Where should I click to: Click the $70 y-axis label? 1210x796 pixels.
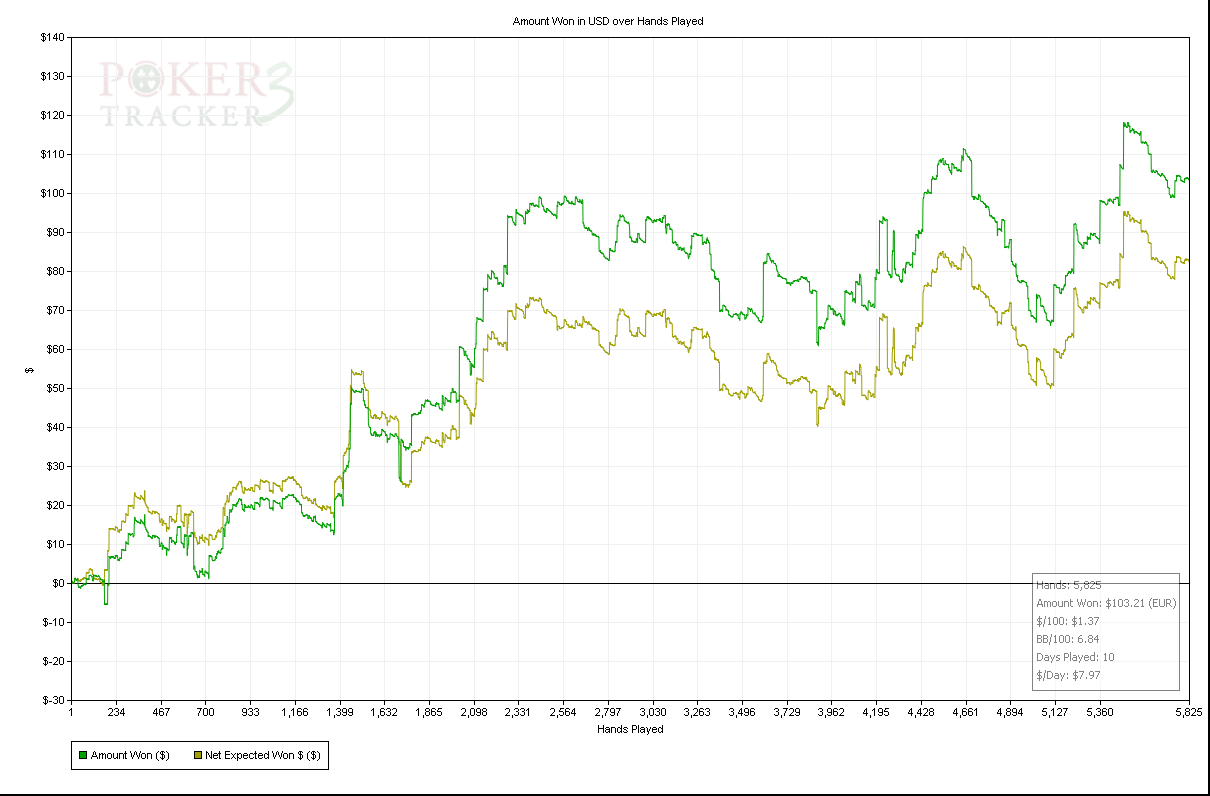(55, 311)
